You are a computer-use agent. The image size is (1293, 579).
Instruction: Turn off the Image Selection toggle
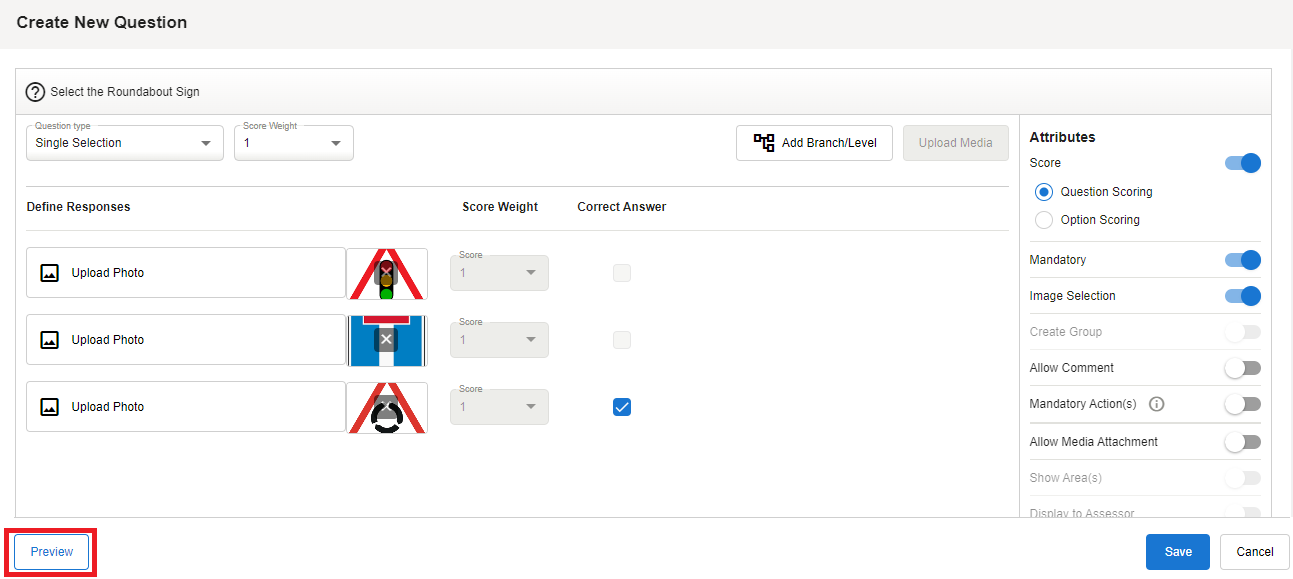(1243, 296)
